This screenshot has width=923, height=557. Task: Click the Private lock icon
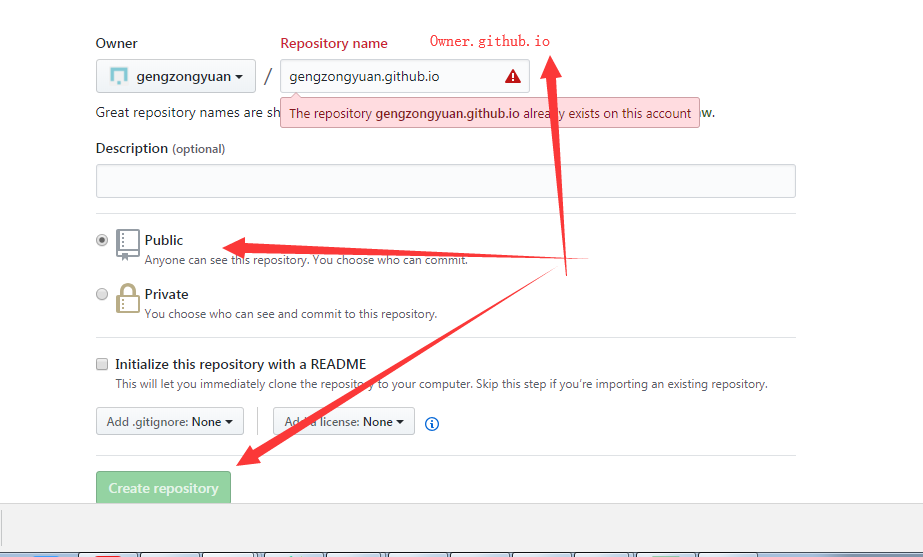127,299
